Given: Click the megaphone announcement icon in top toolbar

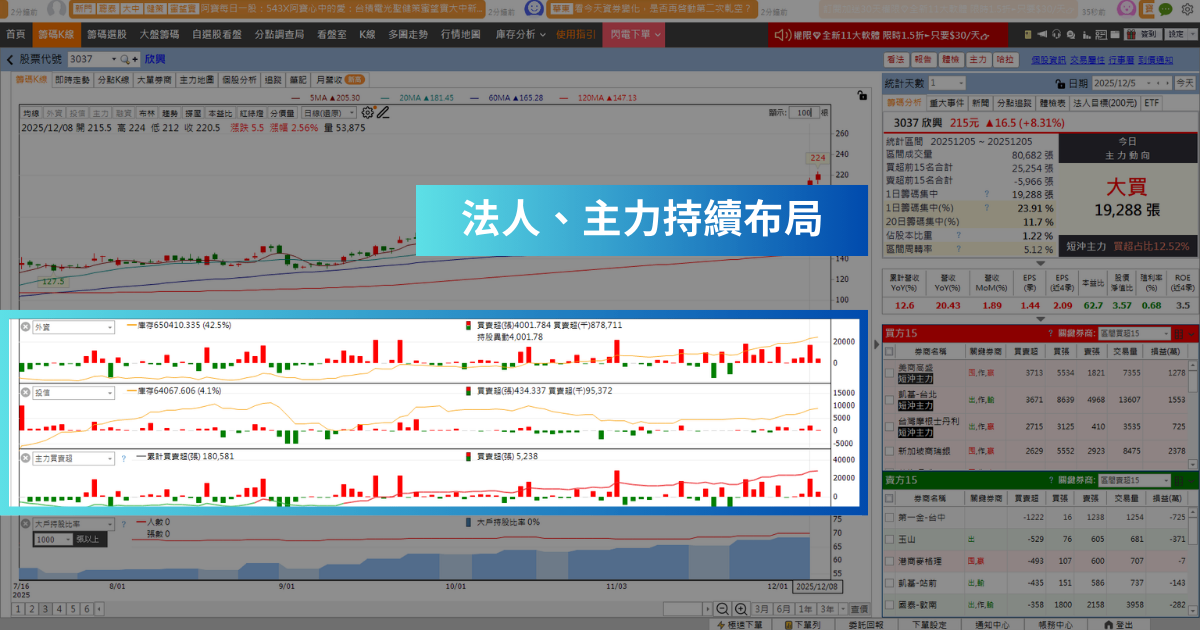Looking at the screenshot, I should point(1042,33).
